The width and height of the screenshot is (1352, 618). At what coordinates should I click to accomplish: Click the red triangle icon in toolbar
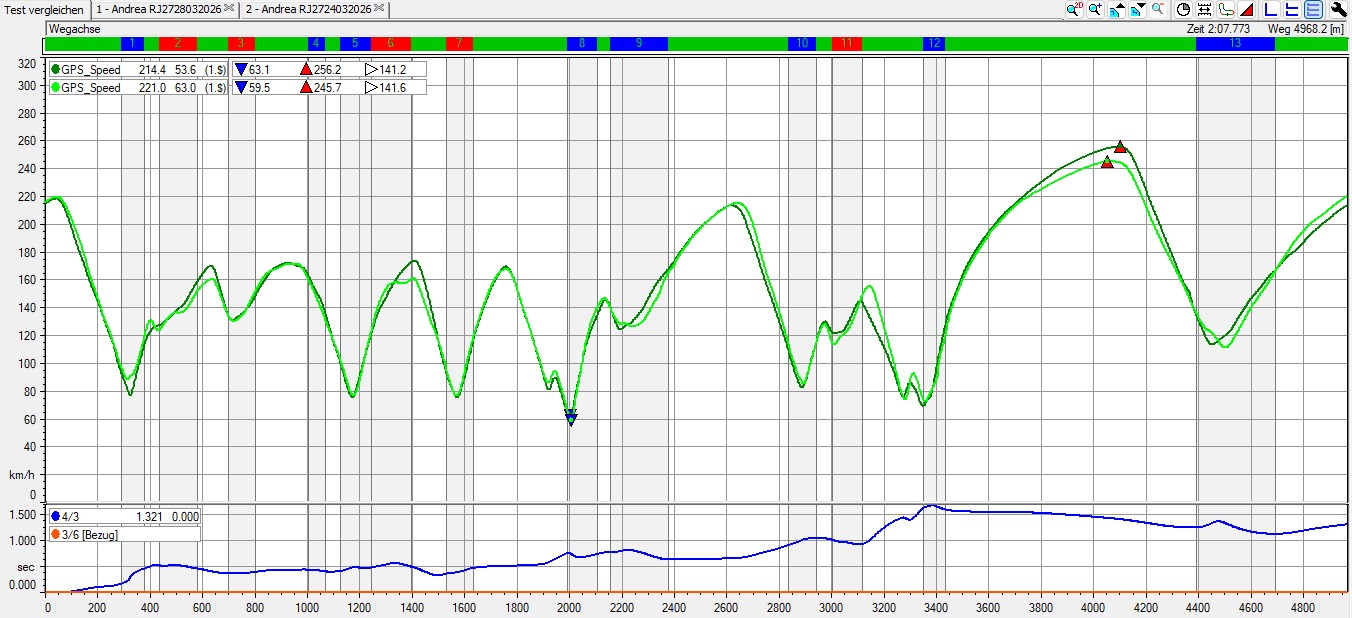click(1246, 9)
